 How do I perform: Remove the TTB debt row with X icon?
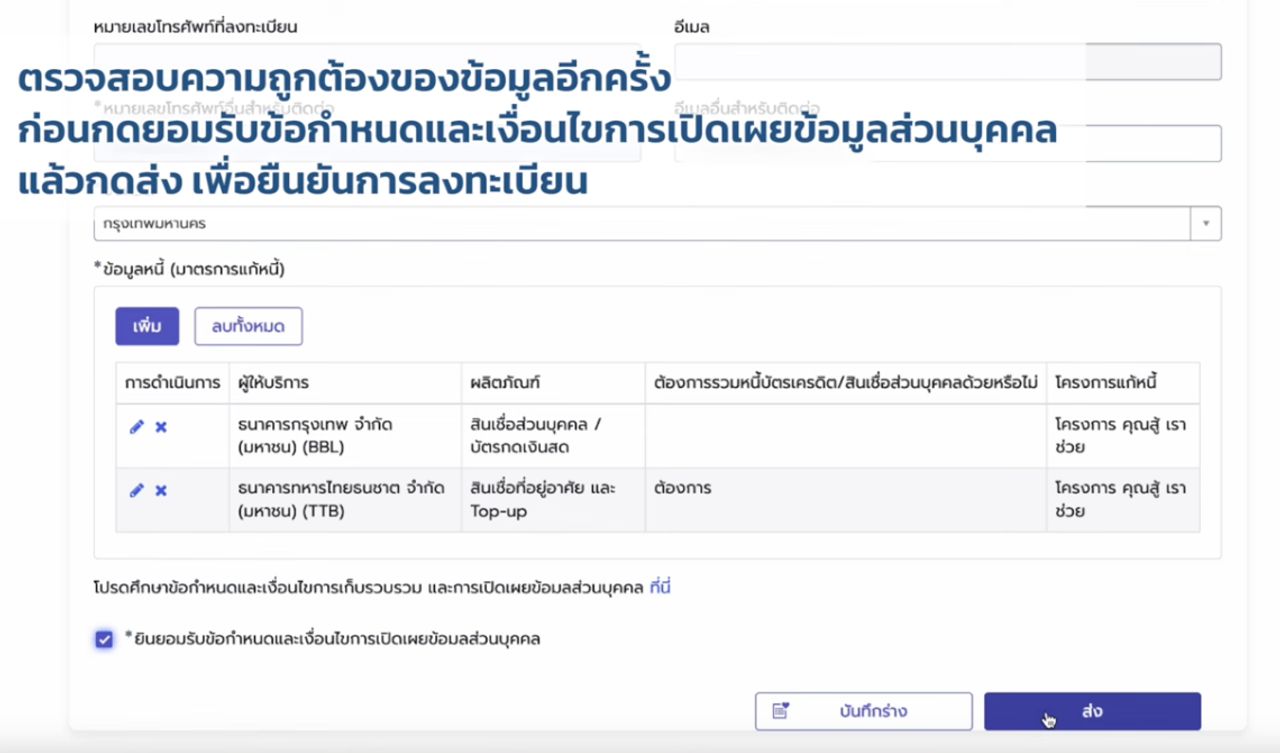click(161, 490)
